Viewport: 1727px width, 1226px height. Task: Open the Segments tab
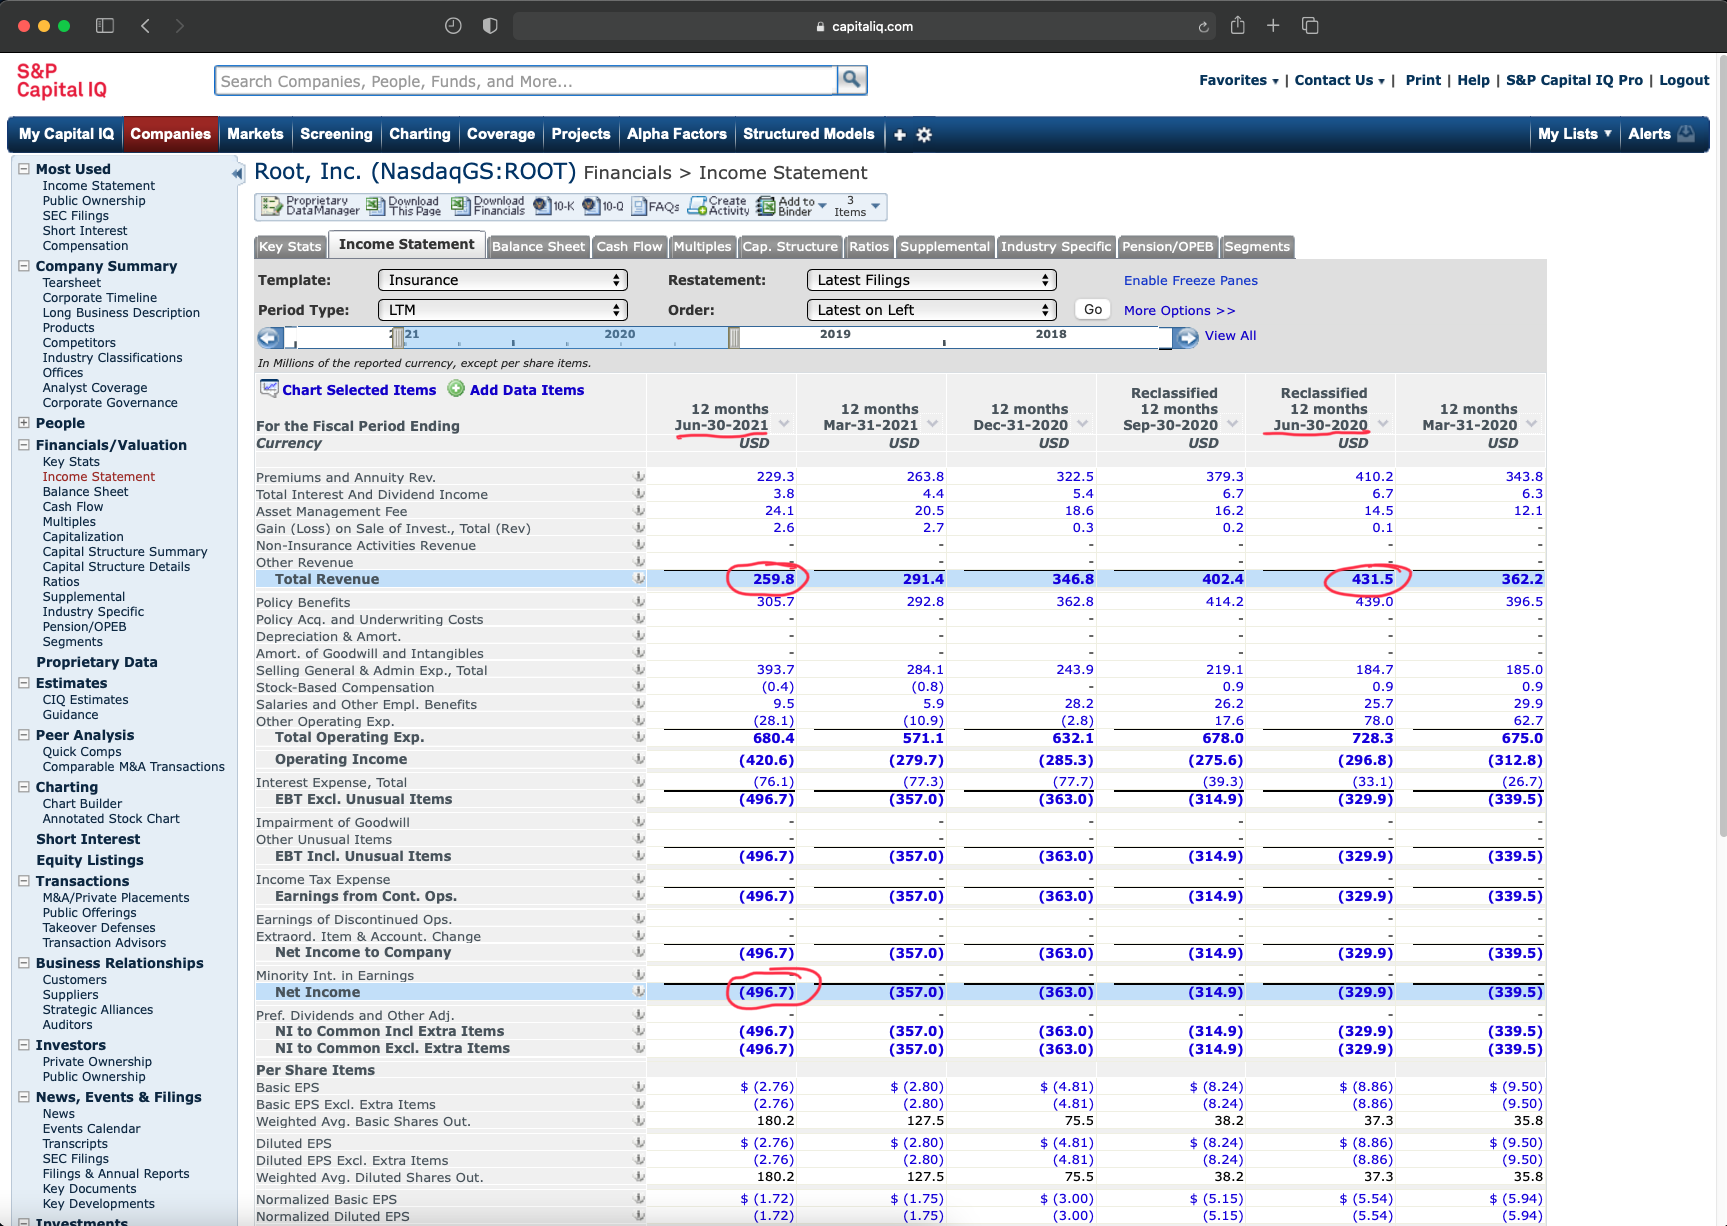pyautogui.click(x=1257, y=246)
